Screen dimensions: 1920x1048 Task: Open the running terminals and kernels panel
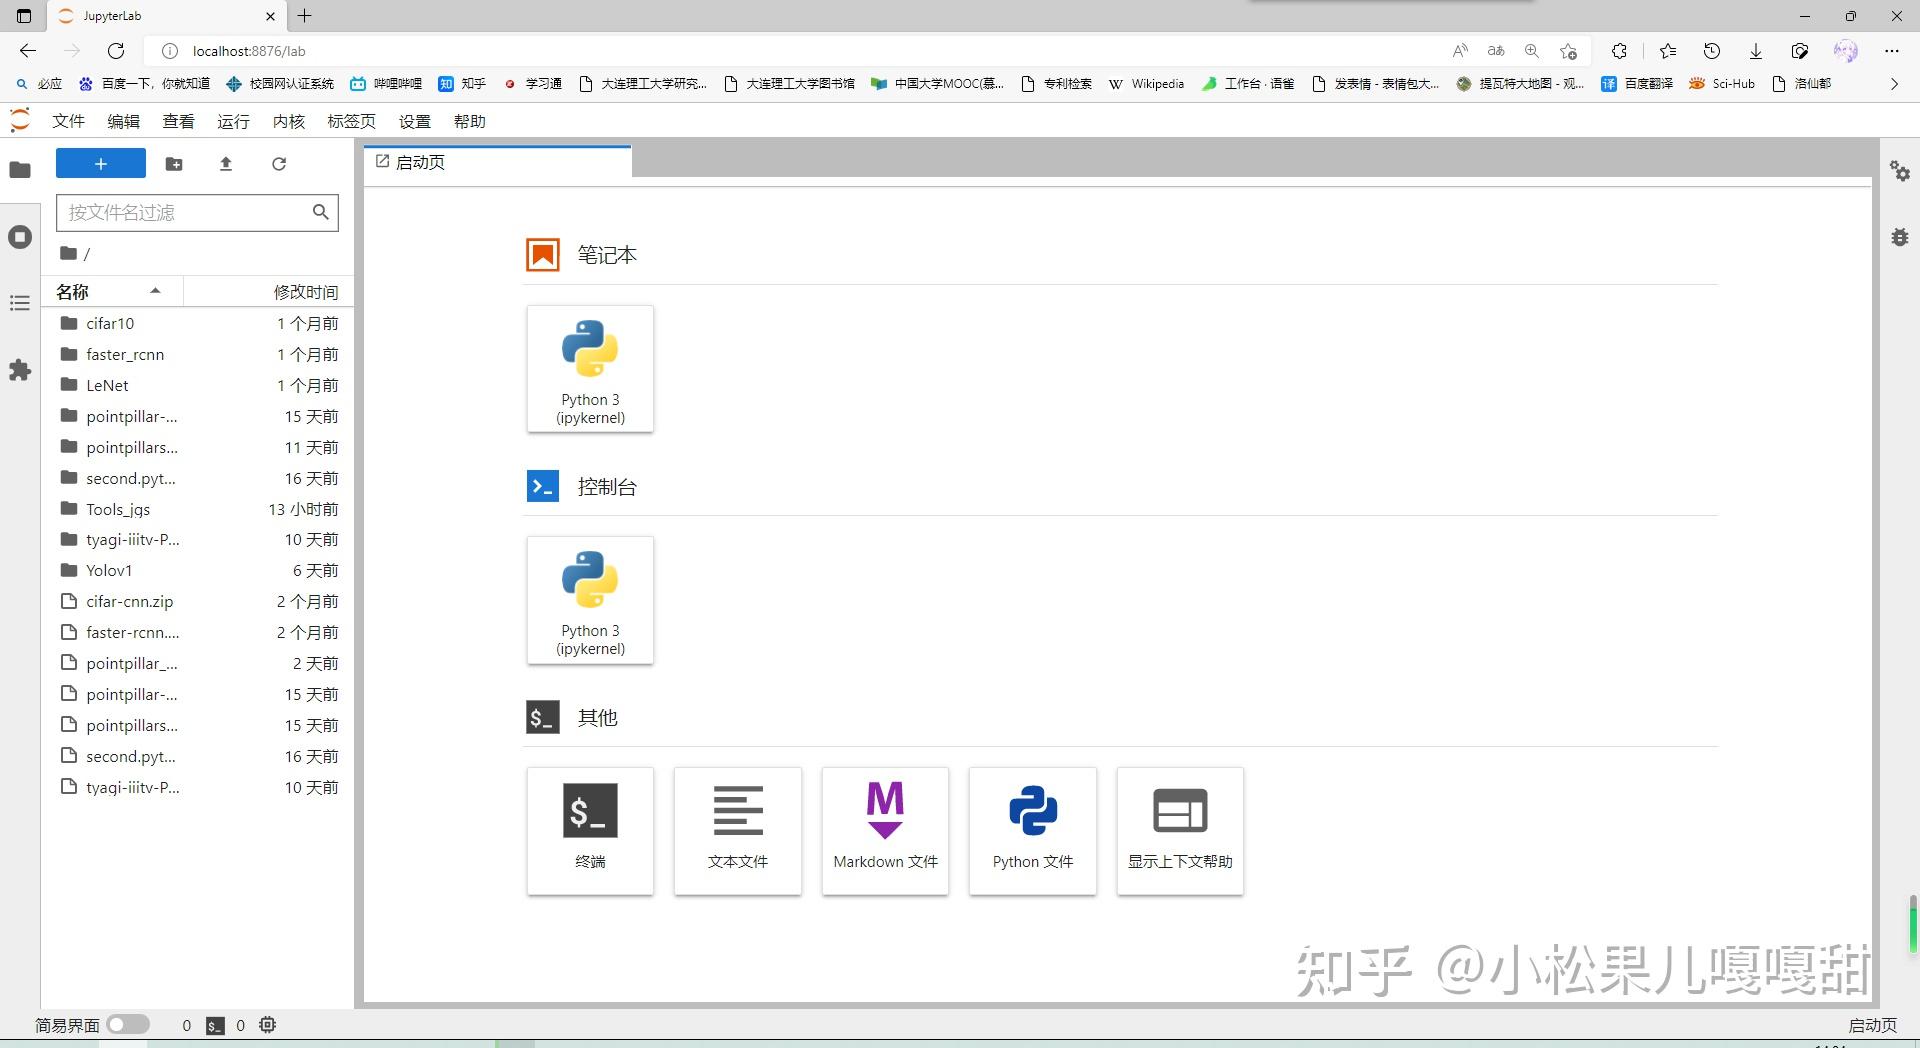point(20,237)
